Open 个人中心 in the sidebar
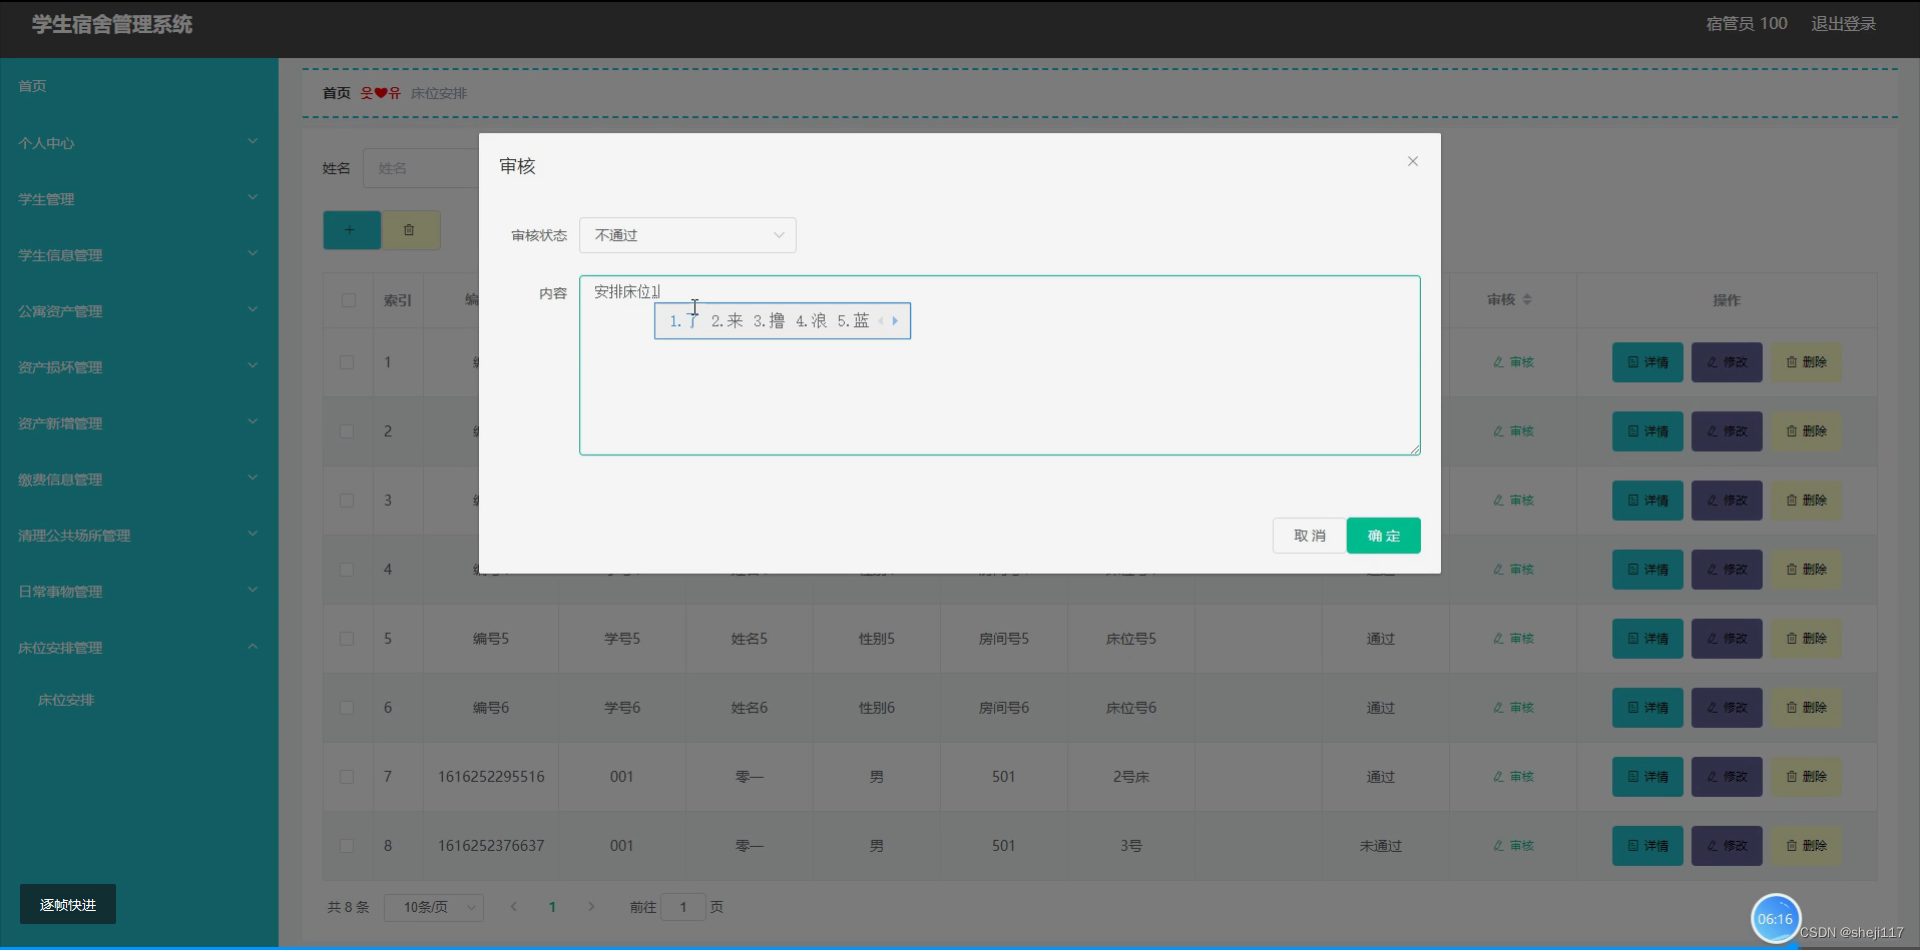This screenshot has height=950, width=1920. point(45,143)
